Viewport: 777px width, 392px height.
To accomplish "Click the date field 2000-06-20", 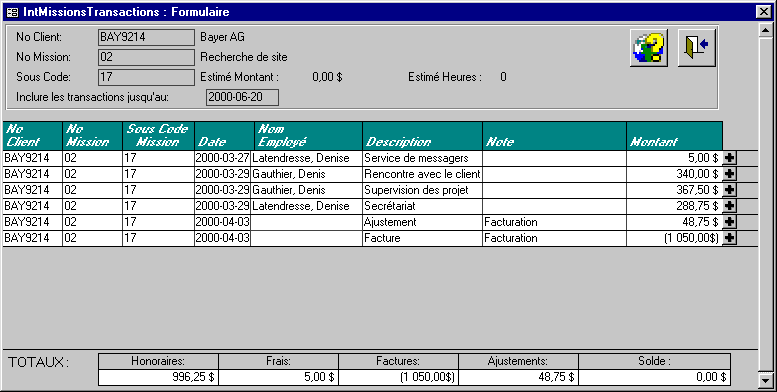I will click(242, 97).
